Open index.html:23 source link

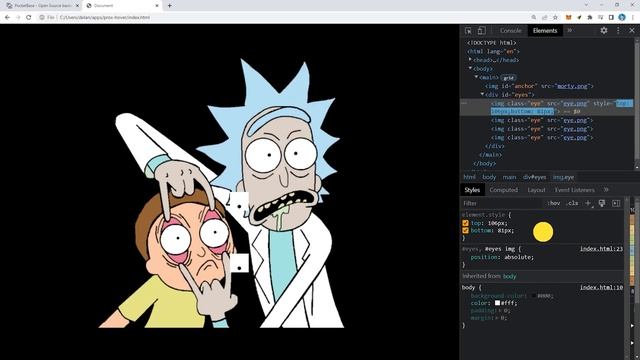(x=601, y=249)
